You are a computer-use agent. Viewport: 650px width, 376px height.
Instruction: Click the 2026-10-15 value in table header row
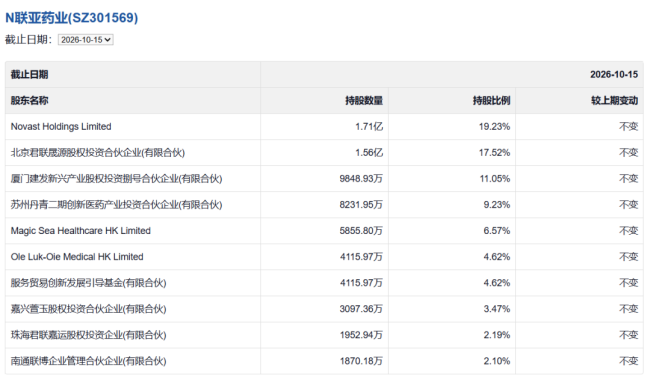click(x=614, y=75)
